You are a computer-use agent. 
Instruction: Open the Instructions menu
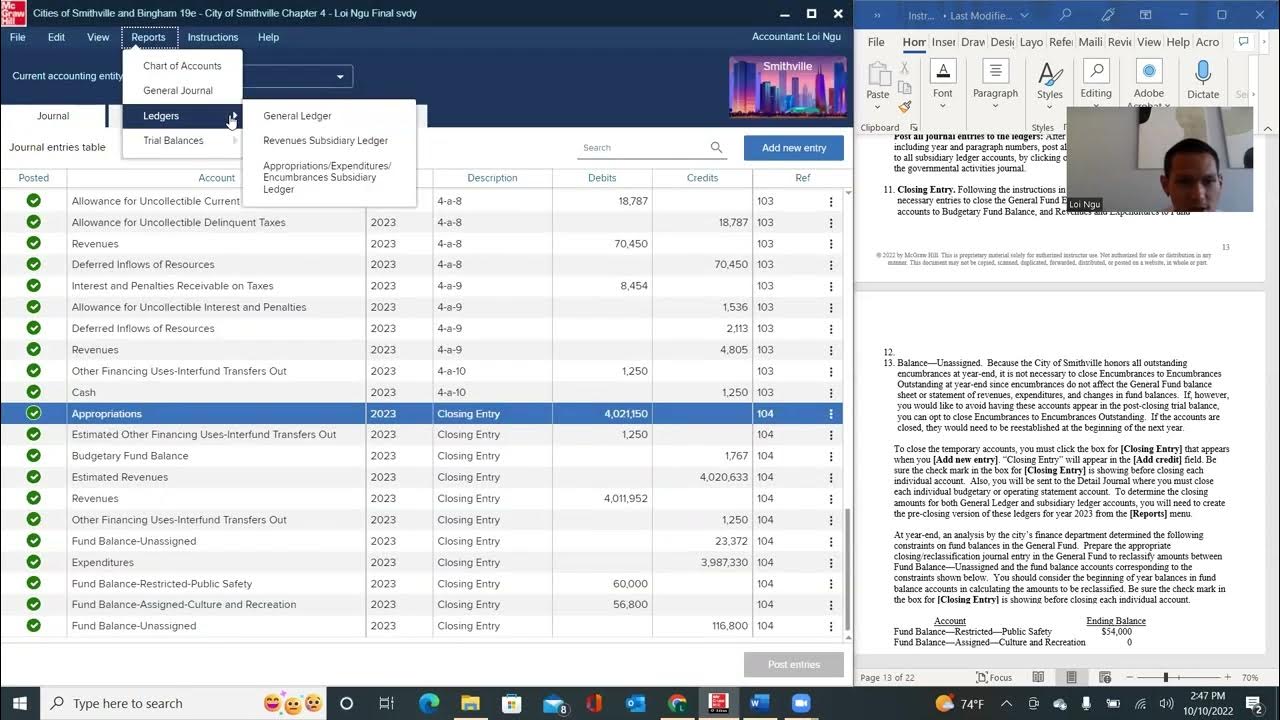pyautogui.click(x=212, y=37)
